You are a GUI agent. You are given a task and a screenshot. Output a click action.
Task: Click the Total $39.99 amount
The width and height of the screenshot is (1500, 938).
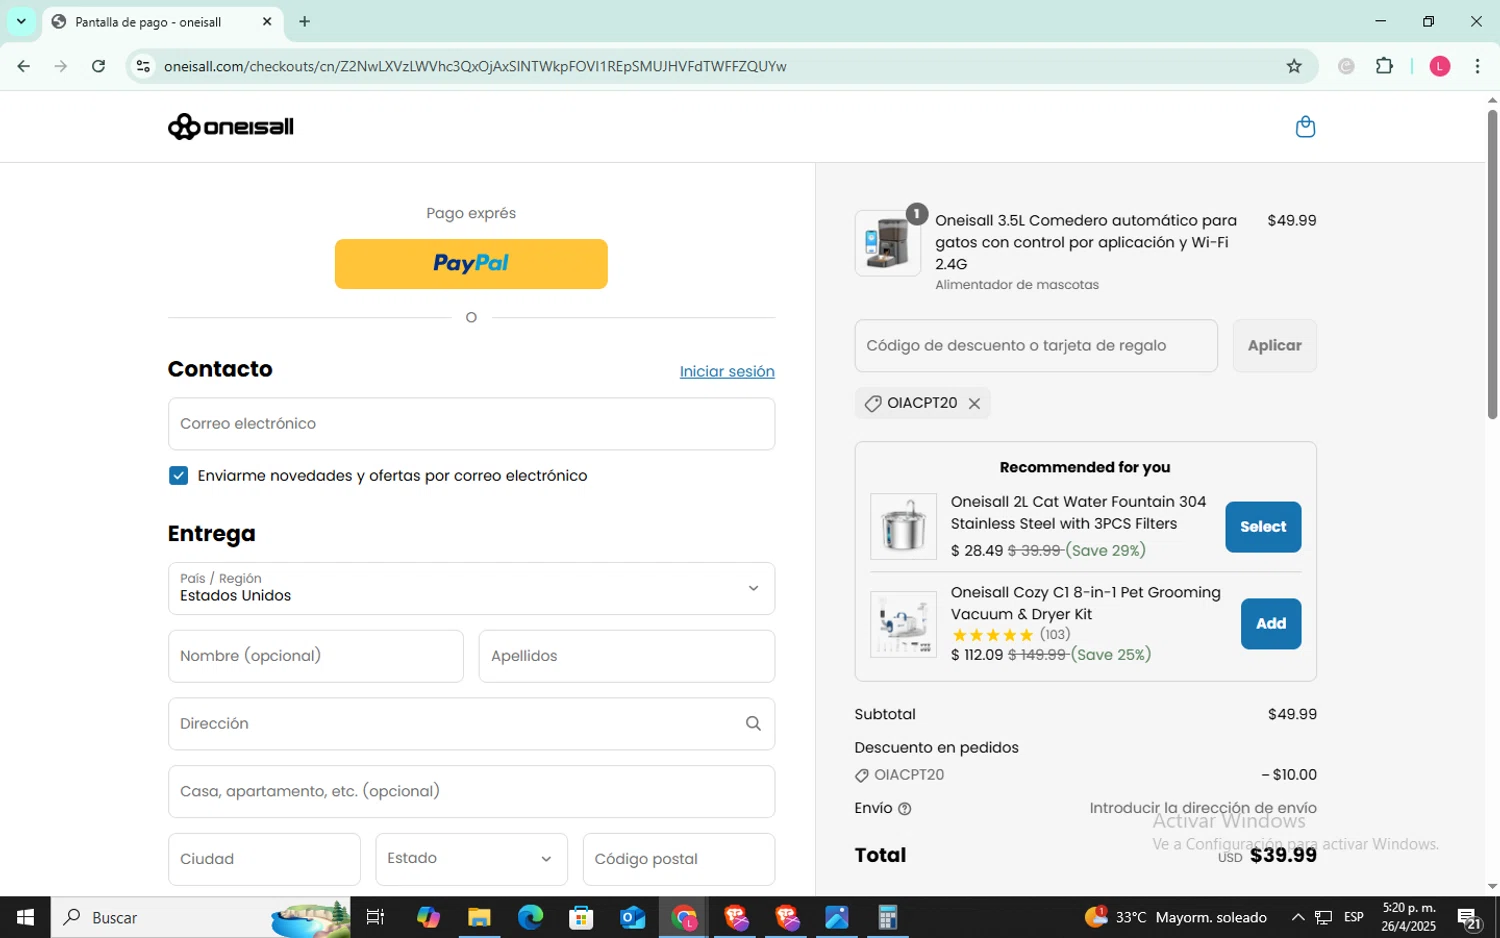click(1283, 855)
